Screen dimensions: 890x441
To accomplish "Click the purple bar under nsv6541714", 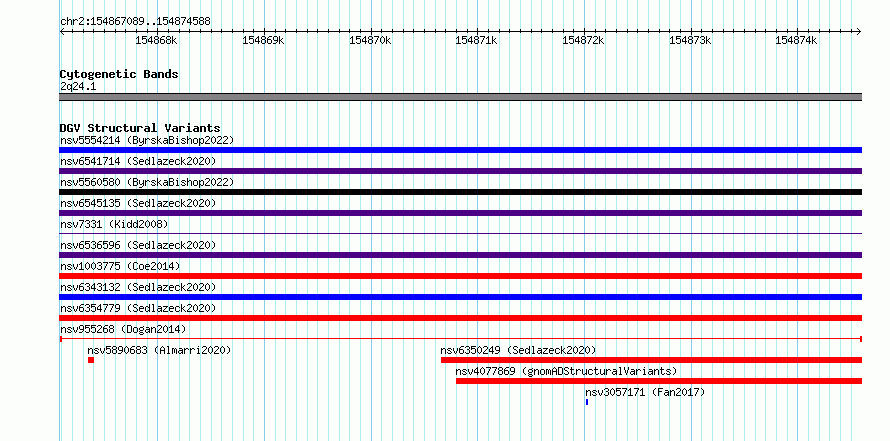I will 460,171.
